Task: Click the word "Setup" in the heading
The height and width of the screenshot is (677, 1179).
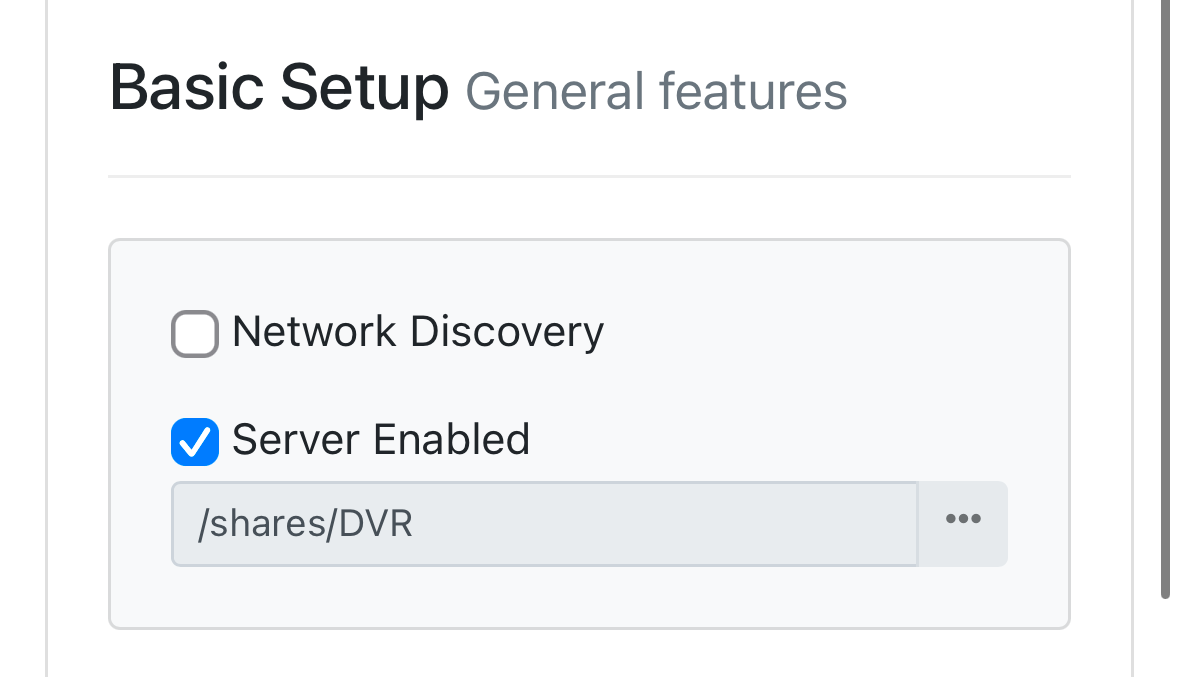Action: pyautogui.click(x=364, y=88)
